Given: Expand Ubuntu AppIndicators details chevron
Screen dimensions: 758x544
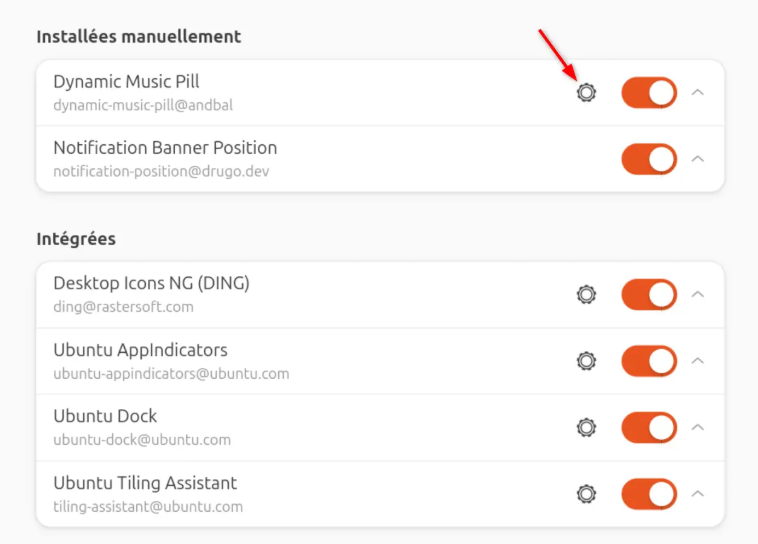Looking at the screenshot, I should [698, 361].
